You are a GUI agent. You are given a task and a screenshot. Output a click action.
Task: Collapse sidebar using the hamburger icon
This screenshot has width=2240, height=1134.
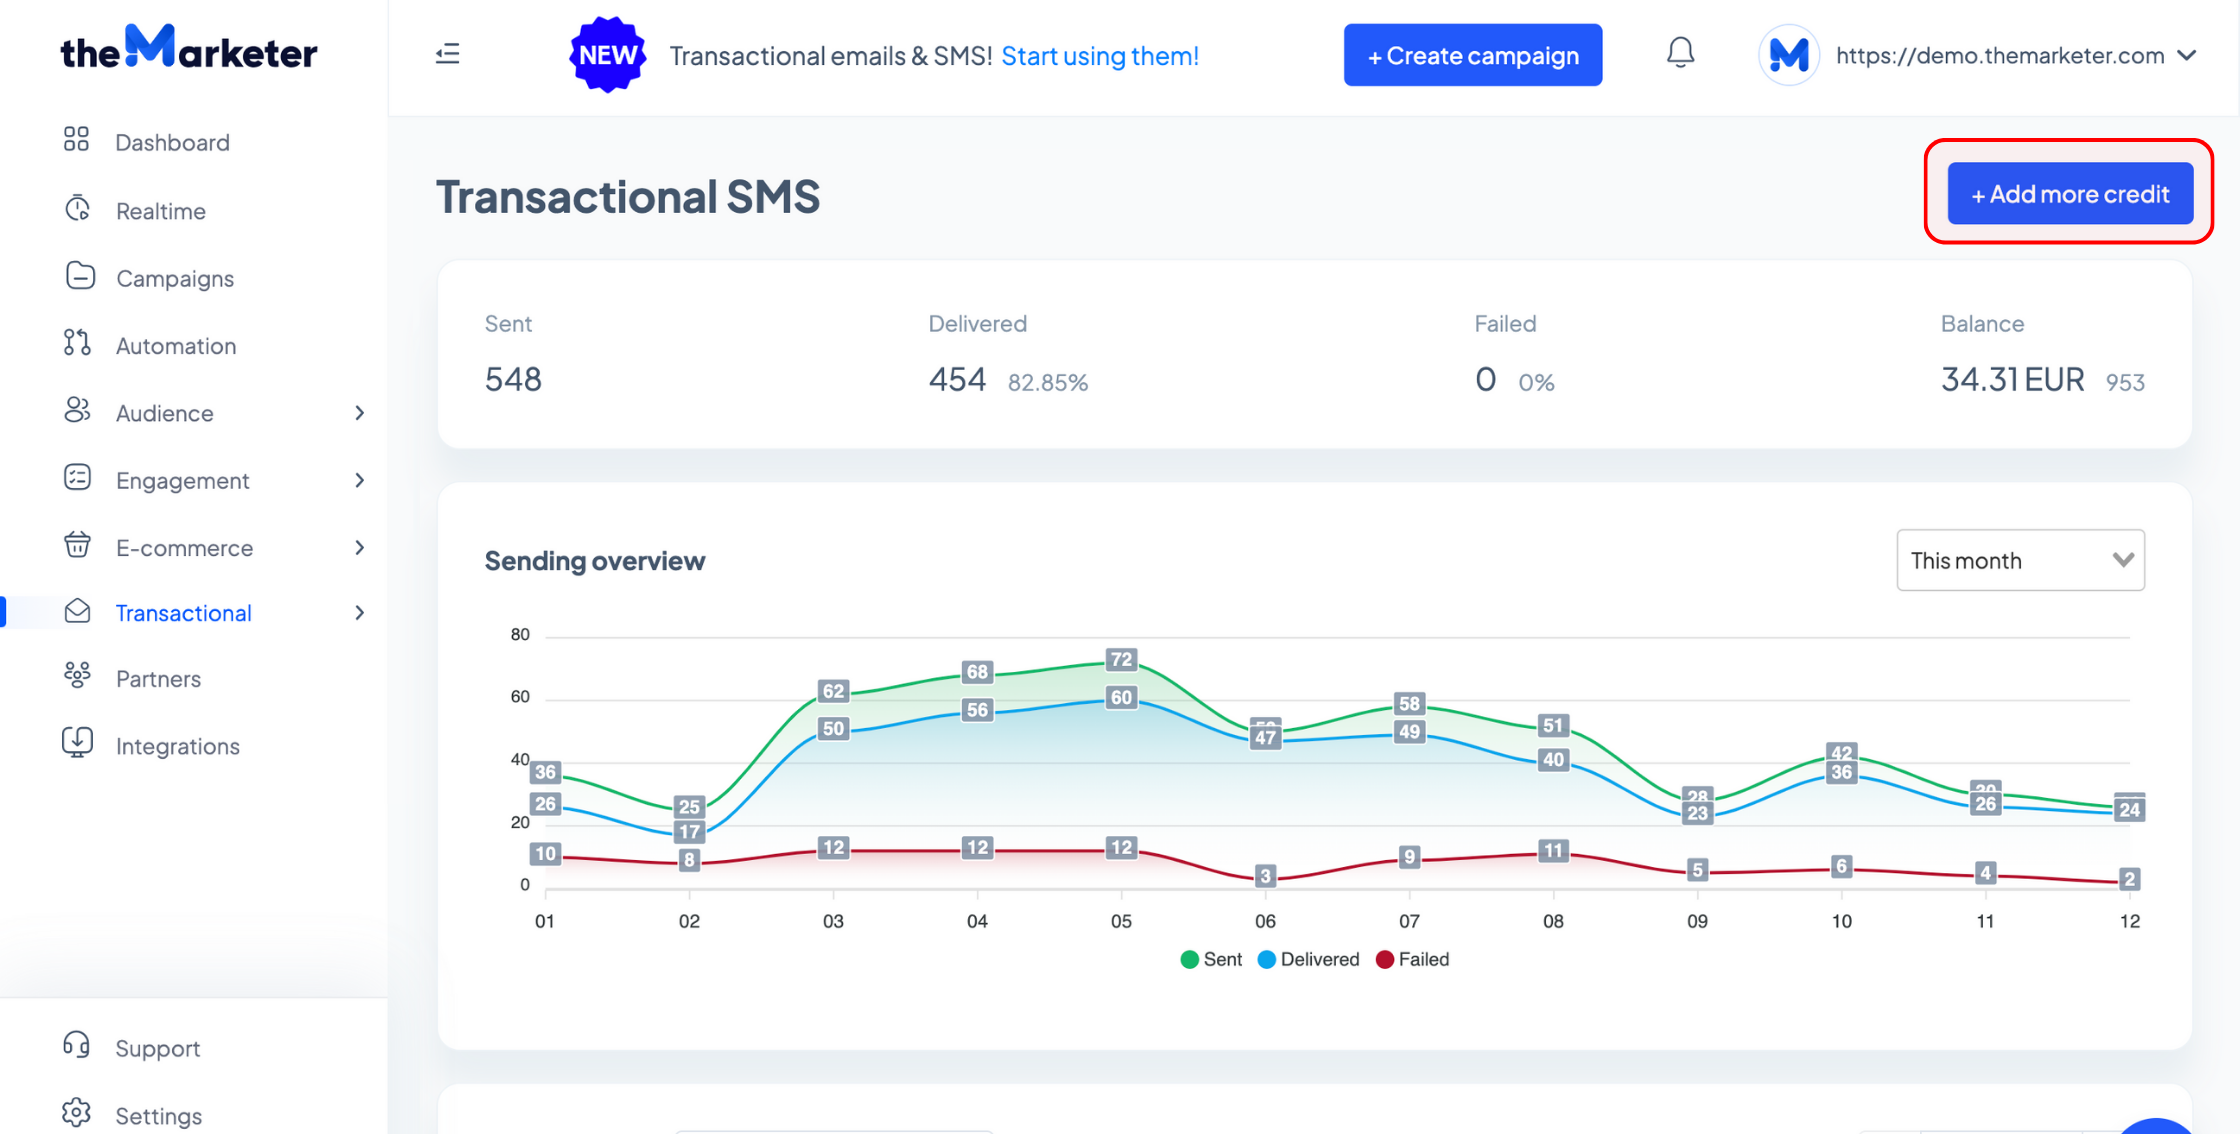point(448,54)
